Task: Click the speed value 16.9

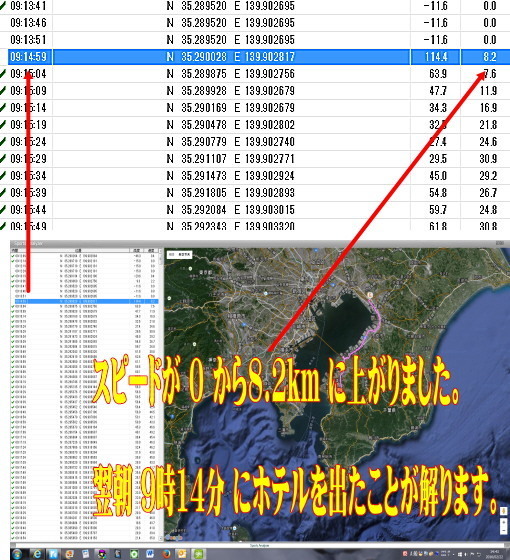Action: click(488, 108)
